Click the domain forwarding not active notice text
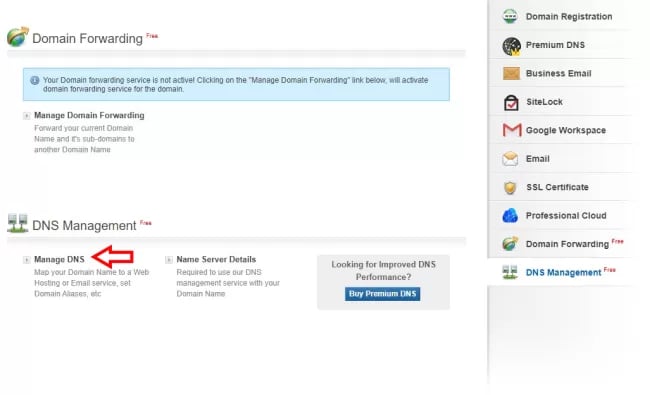The height and width of the screenshot is (395, 650). click(235, 85)
